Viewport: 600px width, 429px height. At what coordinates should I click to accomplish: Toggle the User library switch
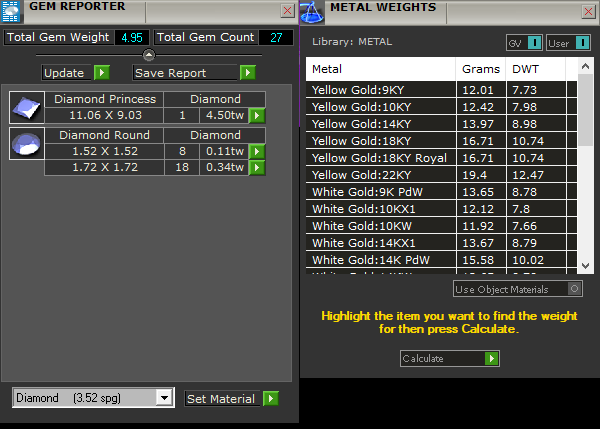coord(582,42)
